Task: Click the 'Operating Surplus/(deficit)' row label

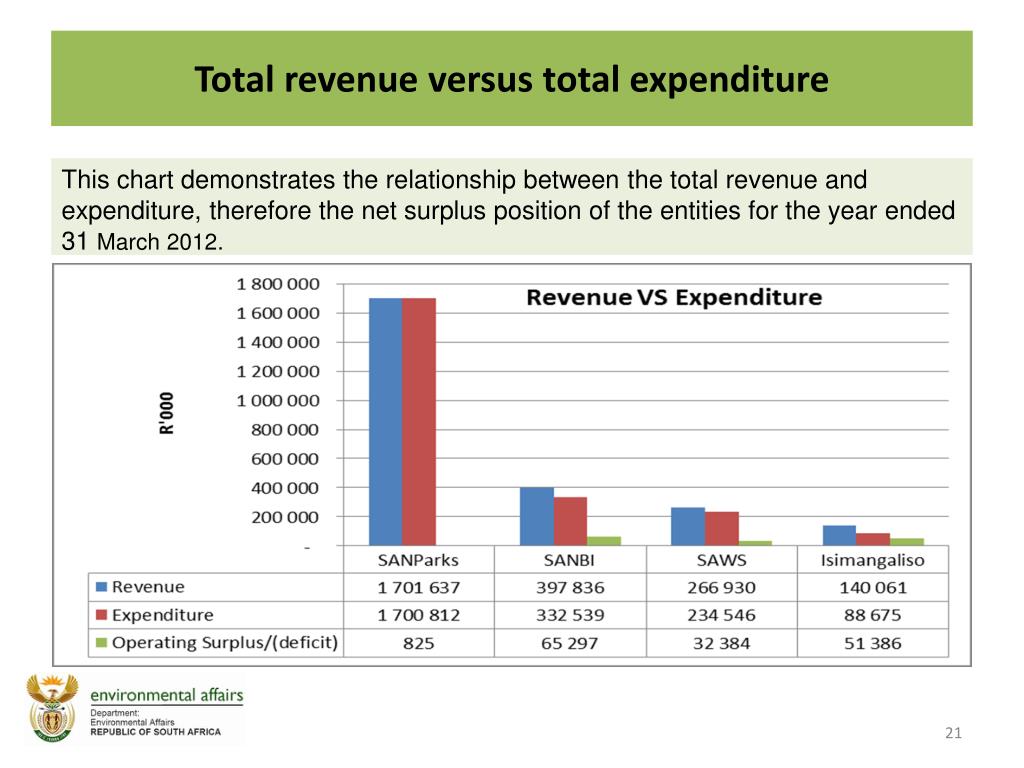Action: (225, 643)
